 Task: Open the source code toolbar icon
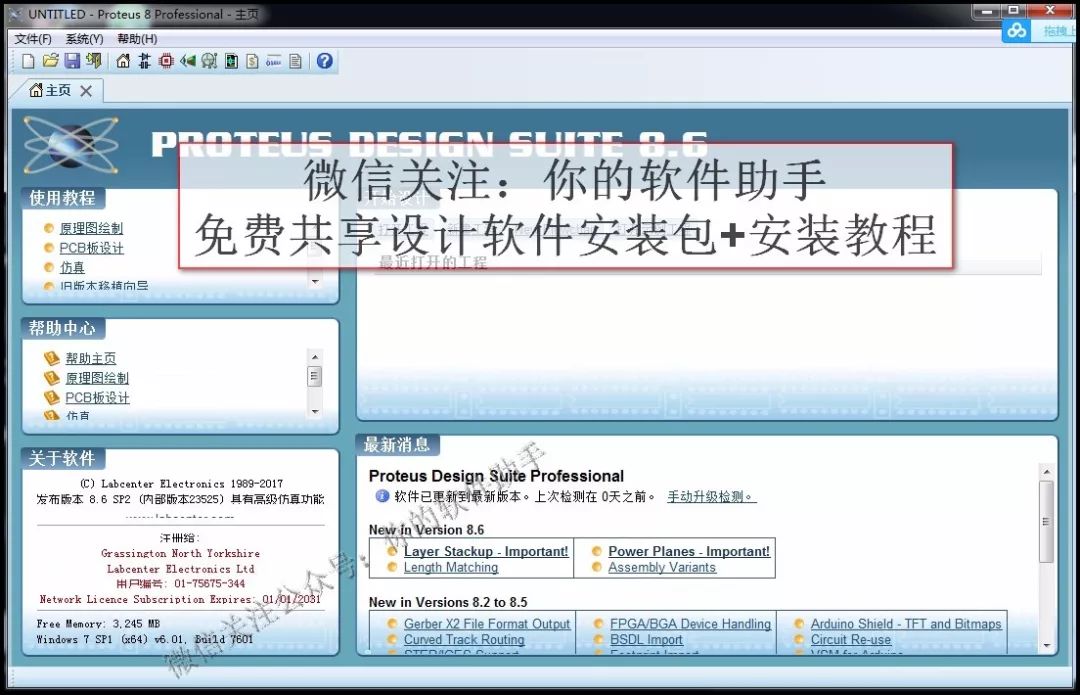274,61
